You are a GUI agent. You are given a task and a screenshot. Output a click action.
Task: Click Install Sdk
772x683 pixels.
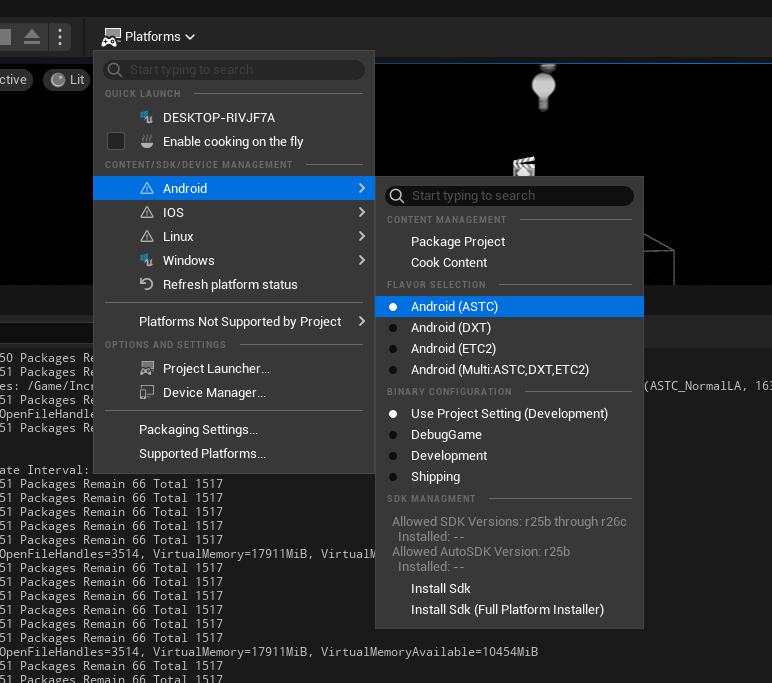509,588
